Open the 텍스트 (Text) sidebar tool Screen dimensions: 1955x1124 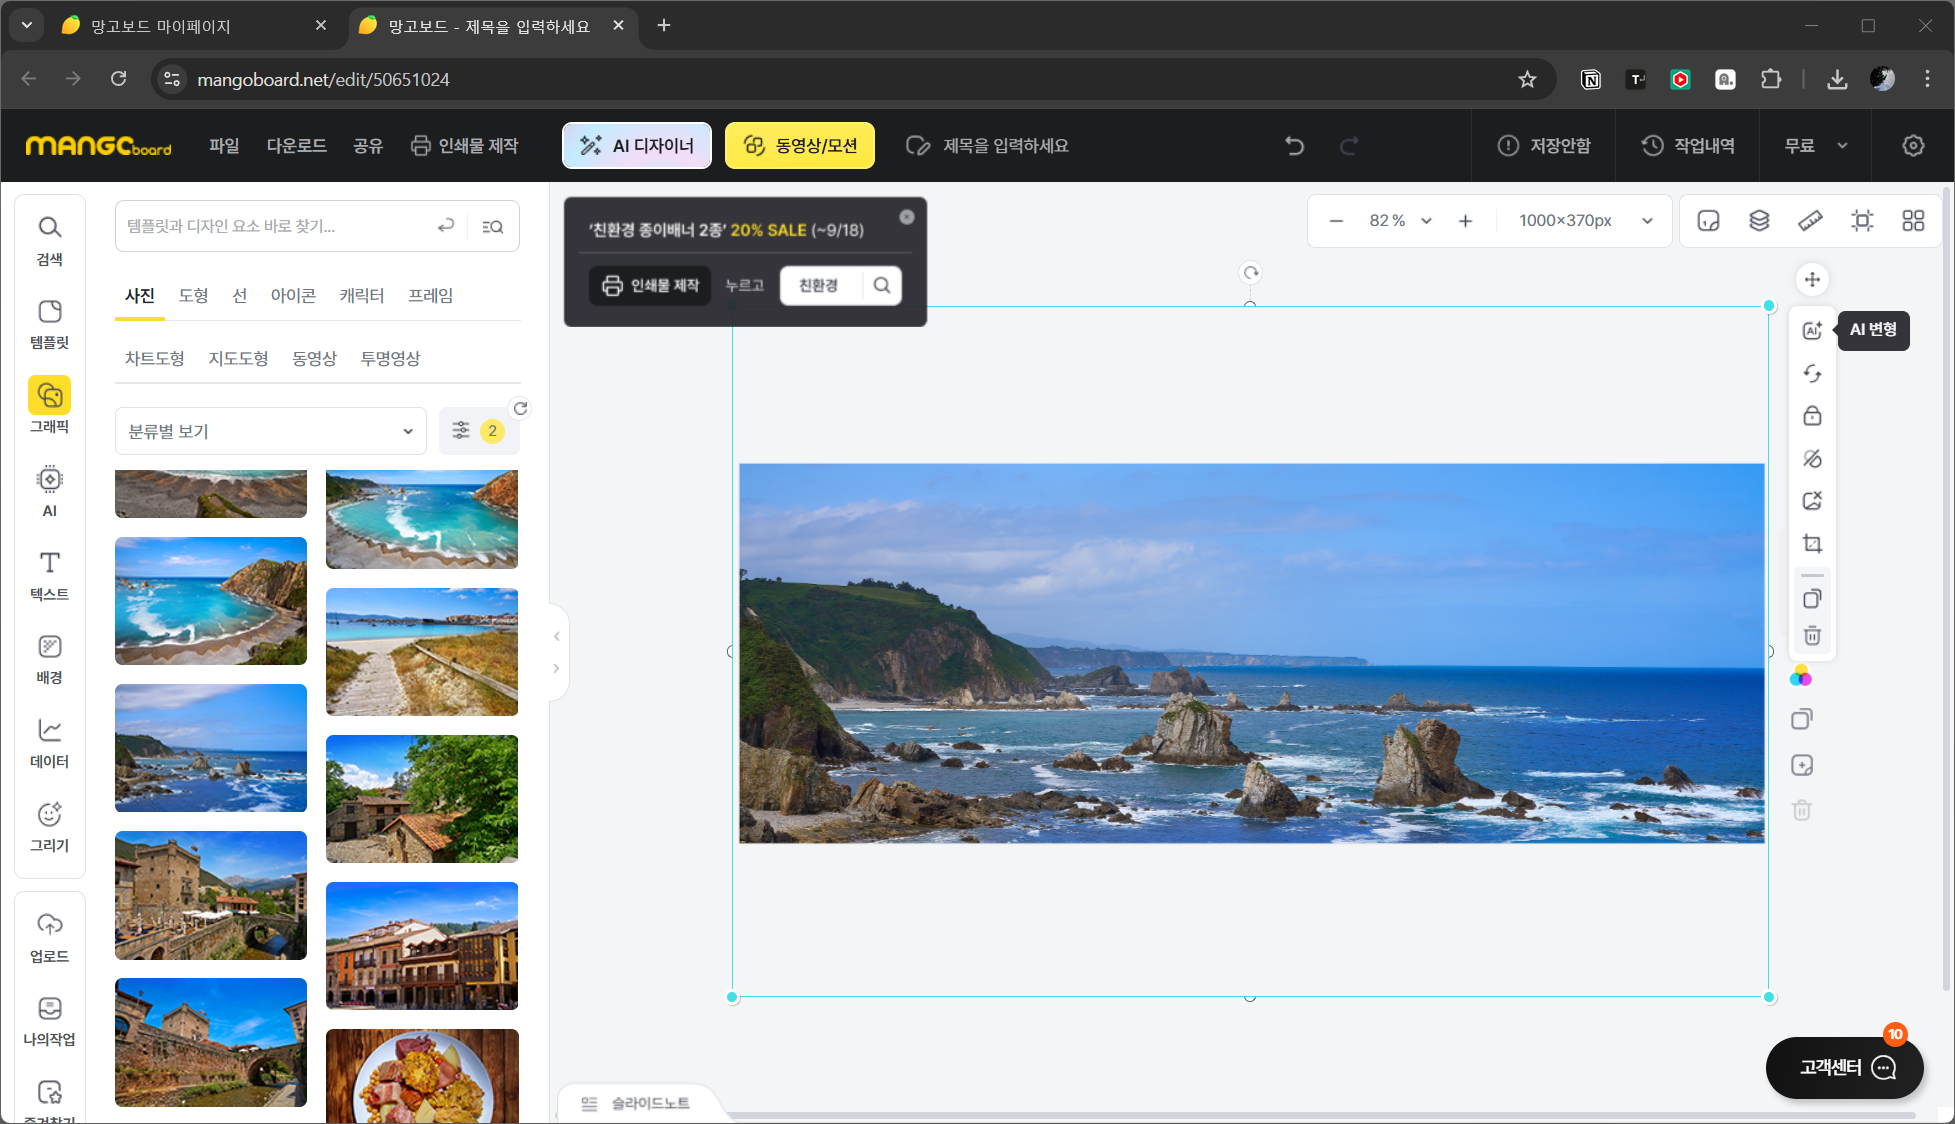(x=49, y=575)
